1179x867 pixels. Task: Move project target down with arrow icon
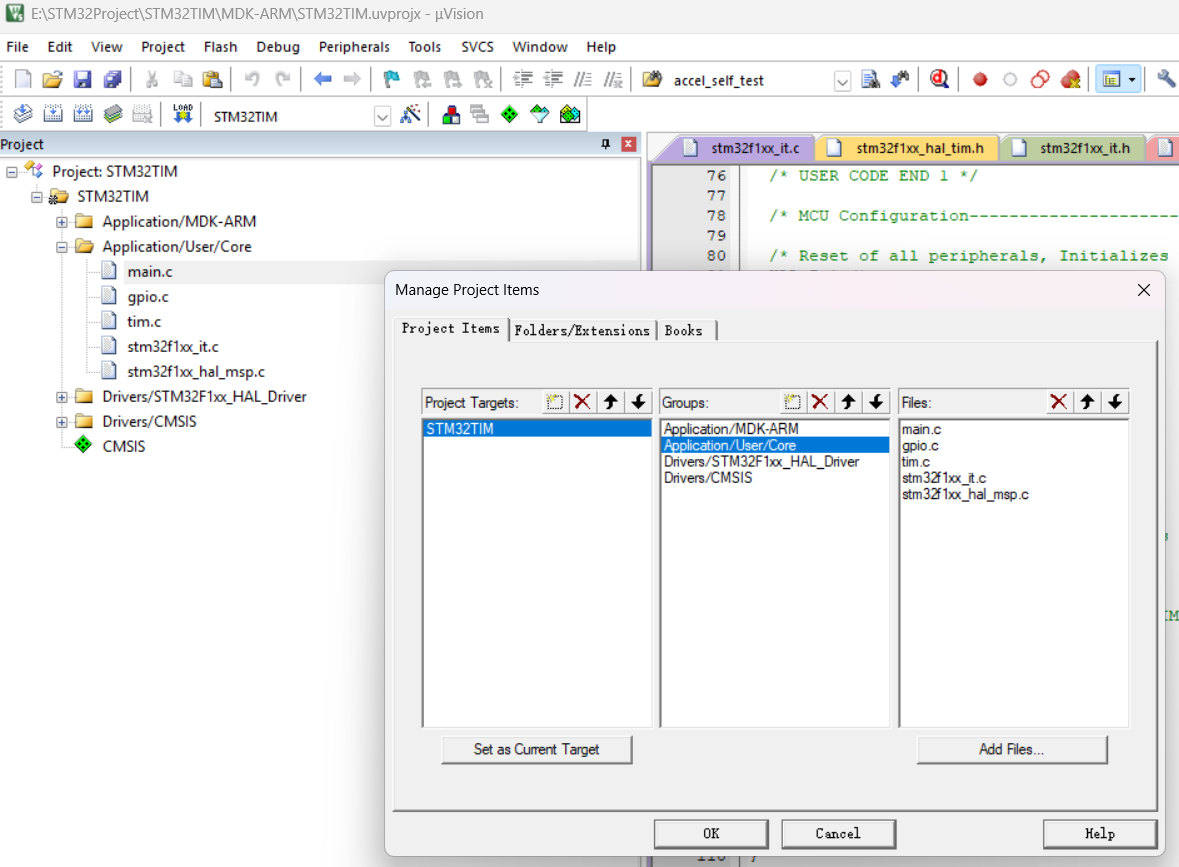point(638,402)
